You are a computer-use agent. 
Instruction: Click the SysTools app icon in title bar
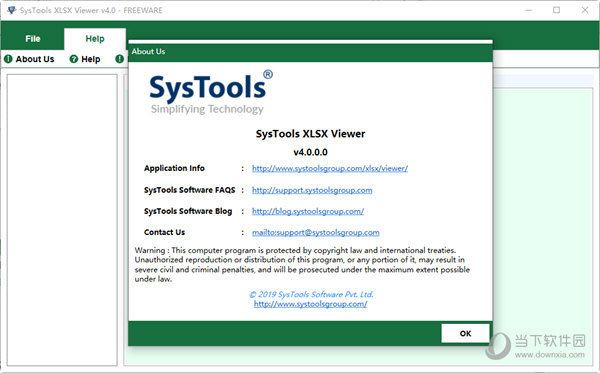[11, 10]
